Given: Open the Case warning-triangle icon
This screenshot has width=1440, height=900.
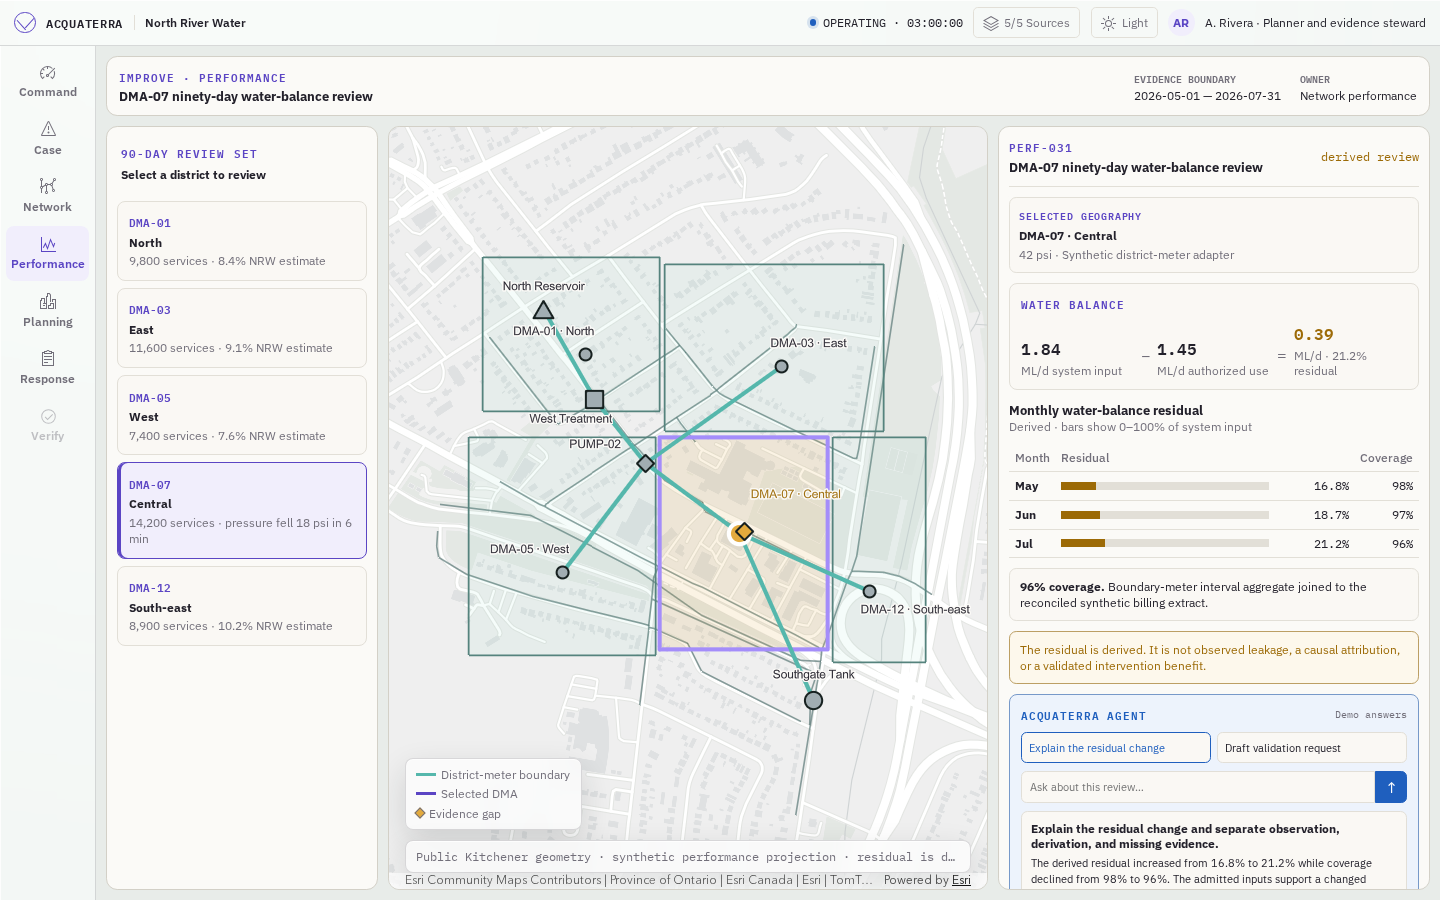Looking at the screenshot, I should 48,129.
